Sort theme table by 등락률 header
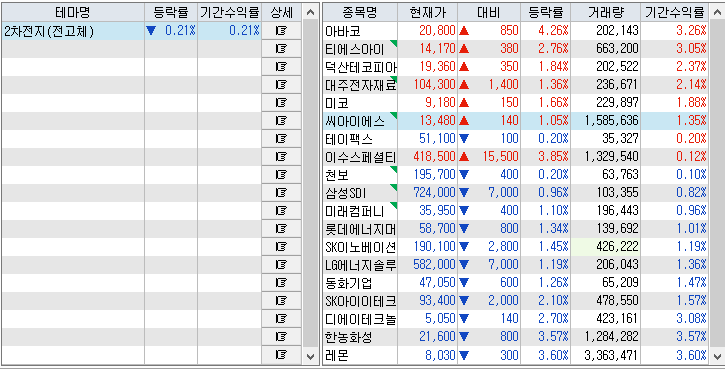 pos(171,12)
